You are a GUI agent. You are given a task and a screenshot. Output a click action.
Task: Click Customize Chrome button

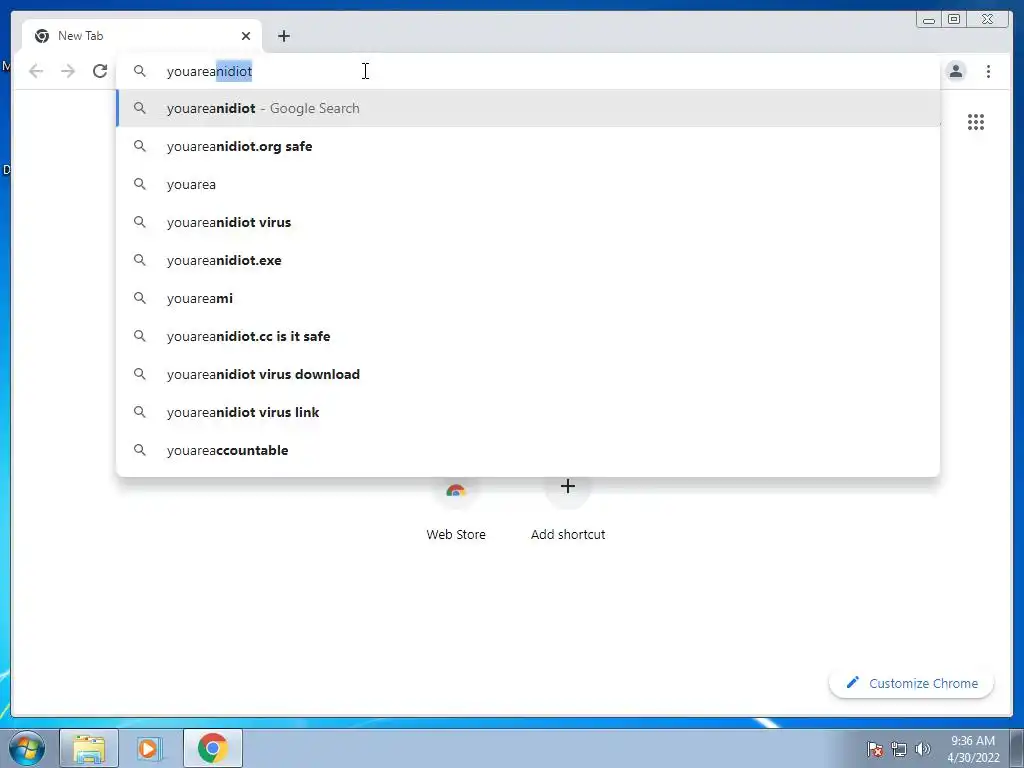tap(912, 683)
